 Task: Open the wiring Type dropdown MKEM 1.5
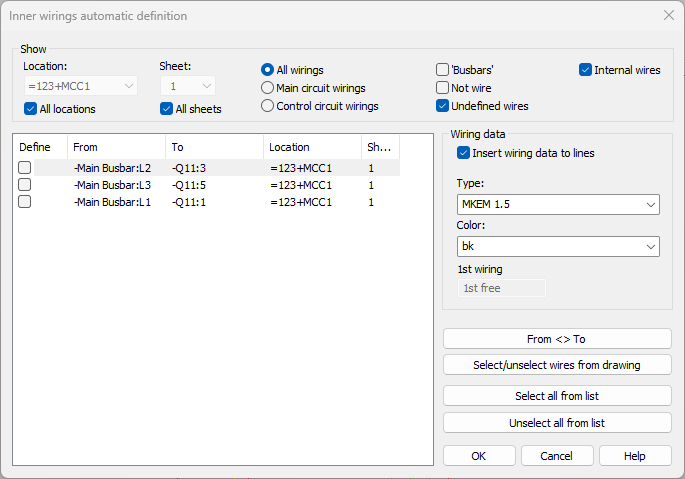(x=557, y=205)
